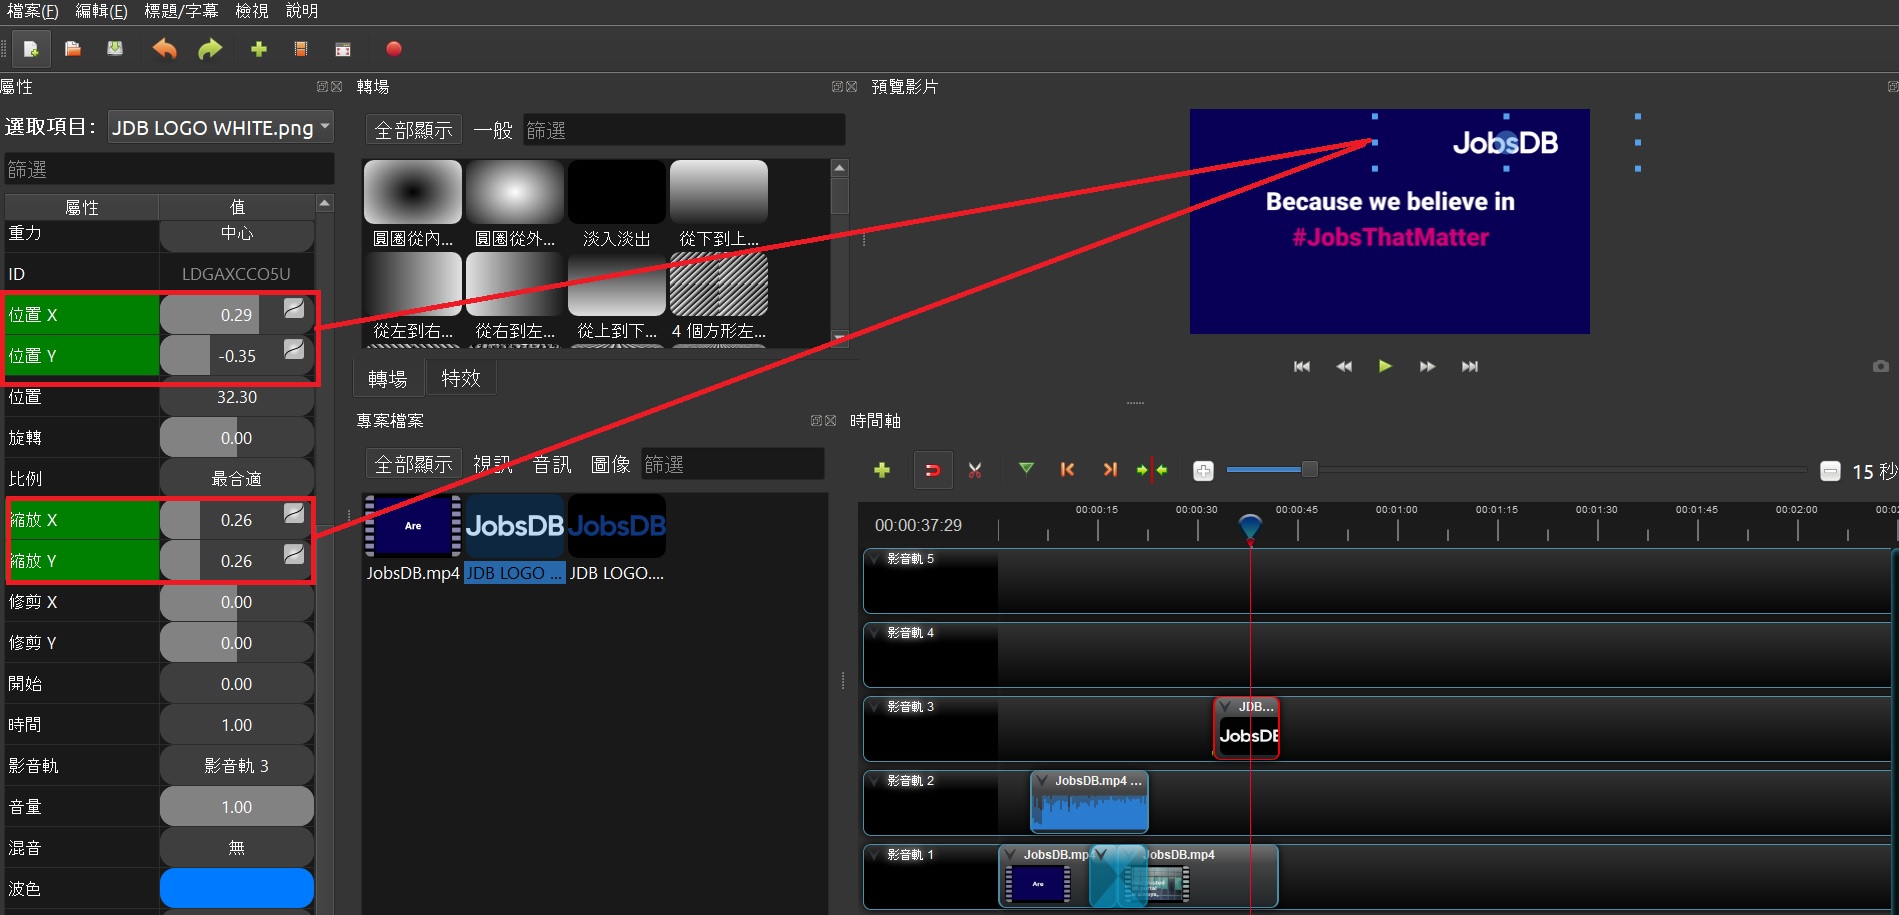Save current frame with camera icon
1899x915 pixels.
1881,367
